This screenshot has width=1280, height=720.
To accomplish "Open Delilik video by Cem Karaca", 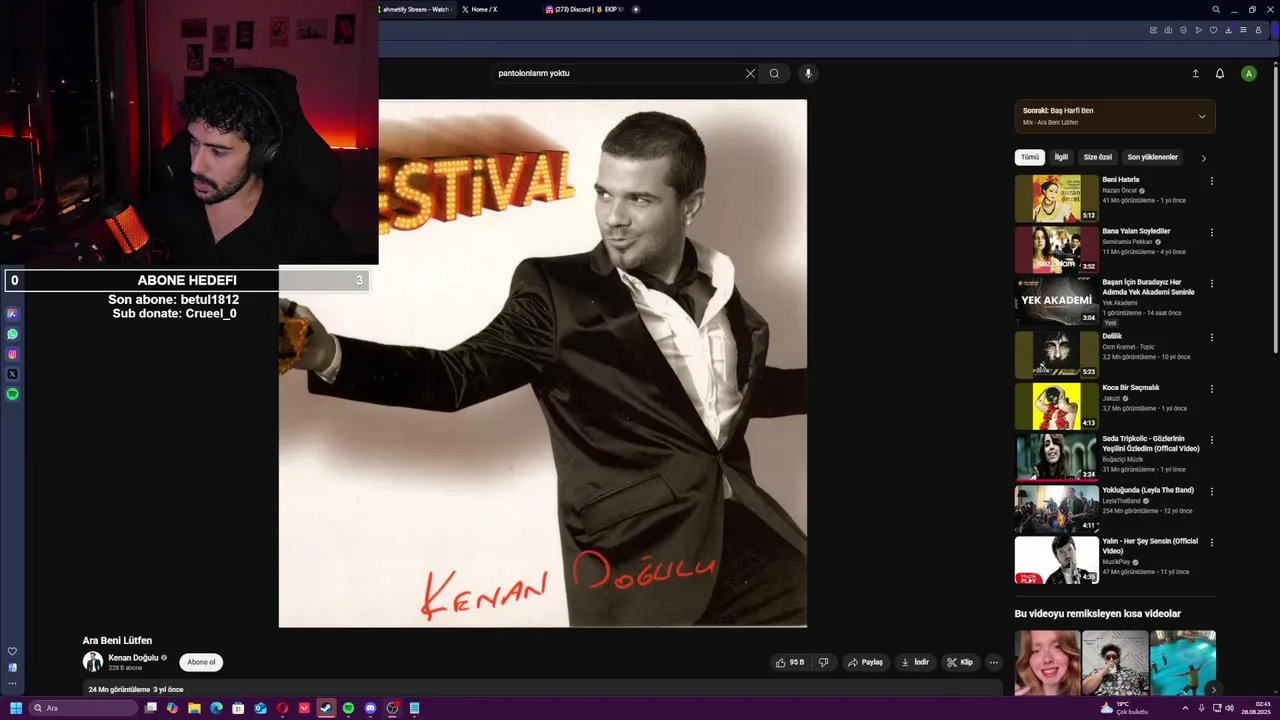I will pos(1056,354).
